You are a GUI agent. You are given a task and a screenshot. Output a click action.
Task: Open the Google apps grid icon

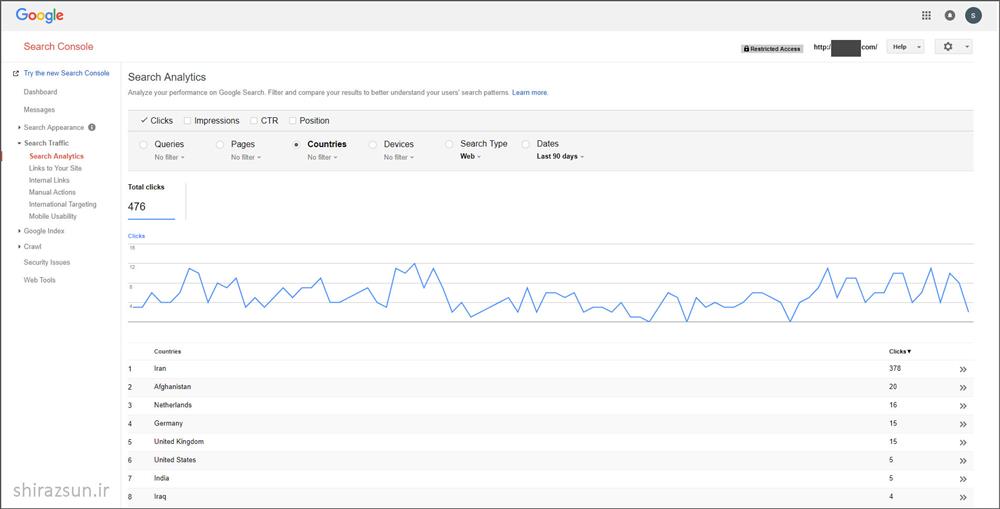(926, 15)
